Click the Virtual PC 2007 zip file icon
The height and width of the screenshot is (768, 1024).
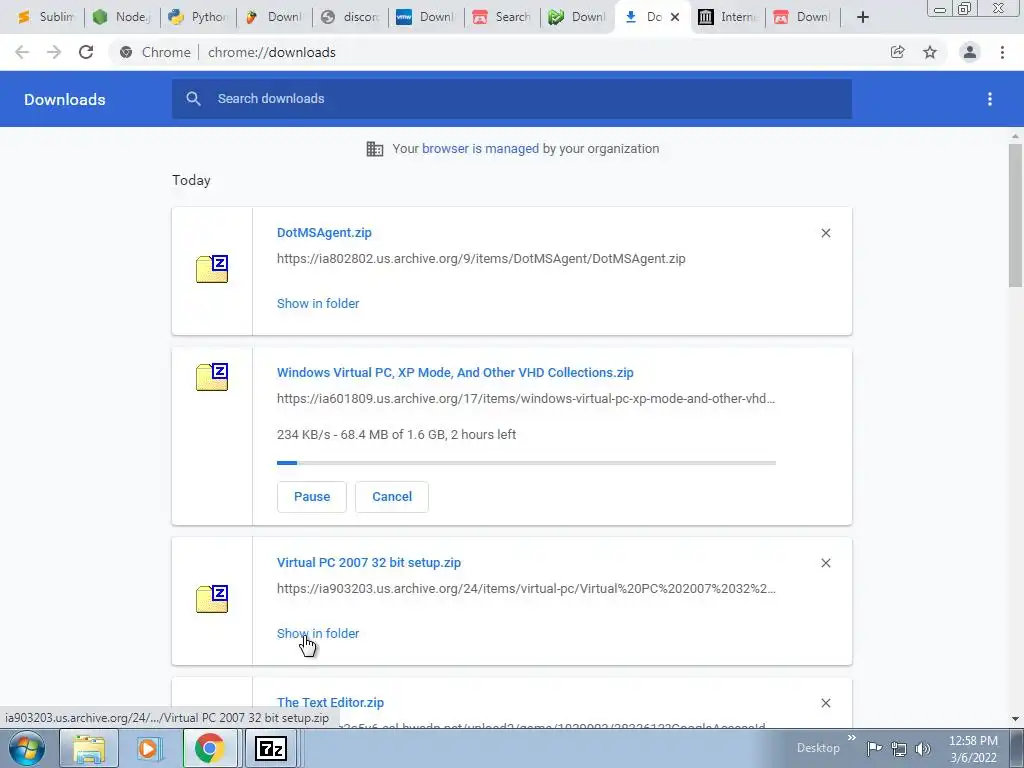click(x=212, y=599)
